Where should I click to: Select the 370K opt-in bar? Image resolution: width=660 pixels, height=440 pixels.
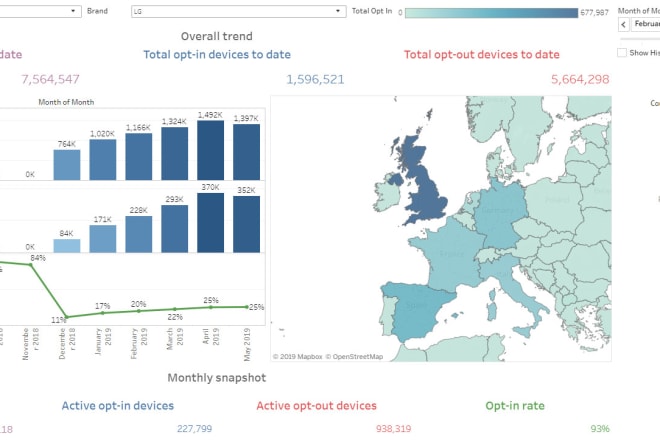pos(210,223)
